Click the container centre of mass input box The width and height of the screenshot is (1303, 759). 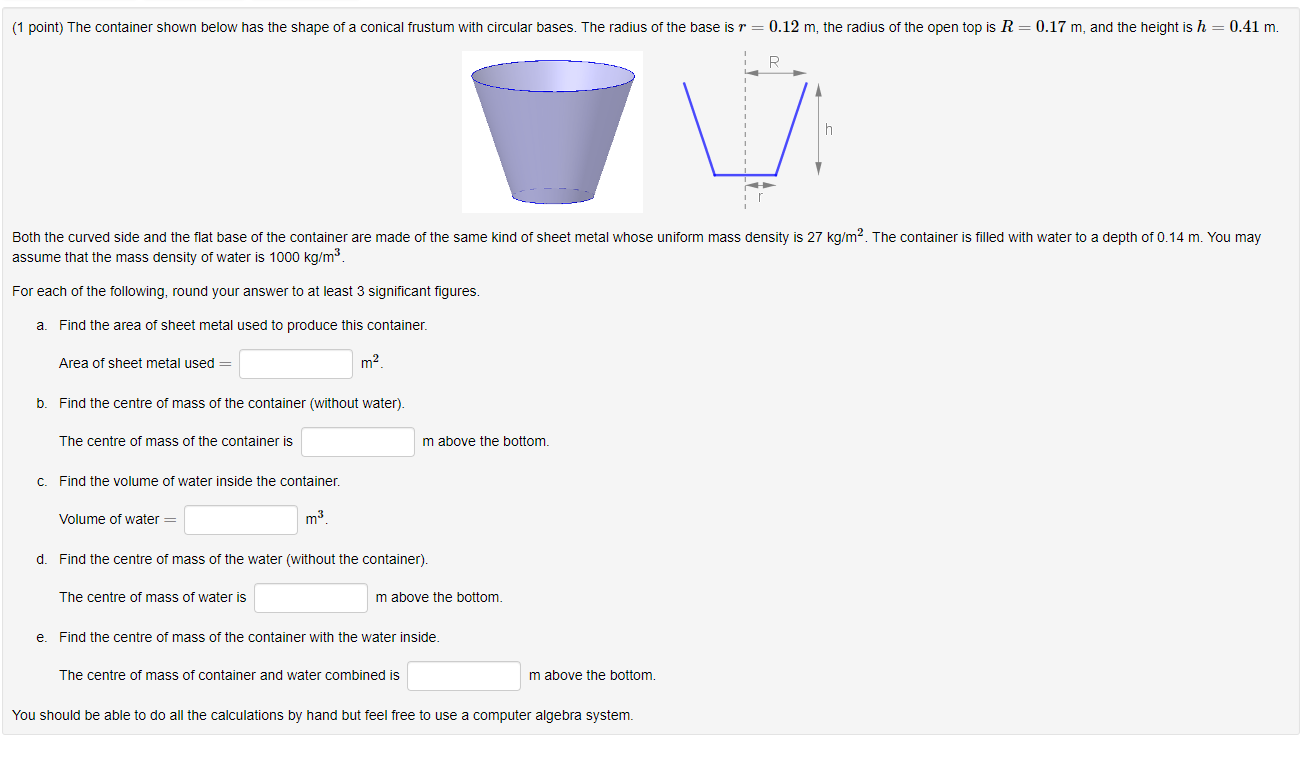pos(357,441)
